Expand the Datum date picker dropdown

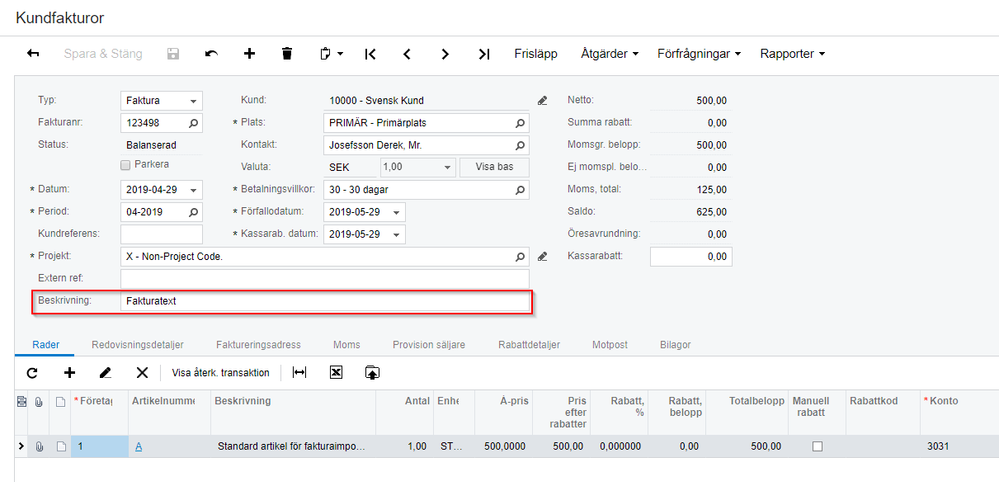click(193, 190)
